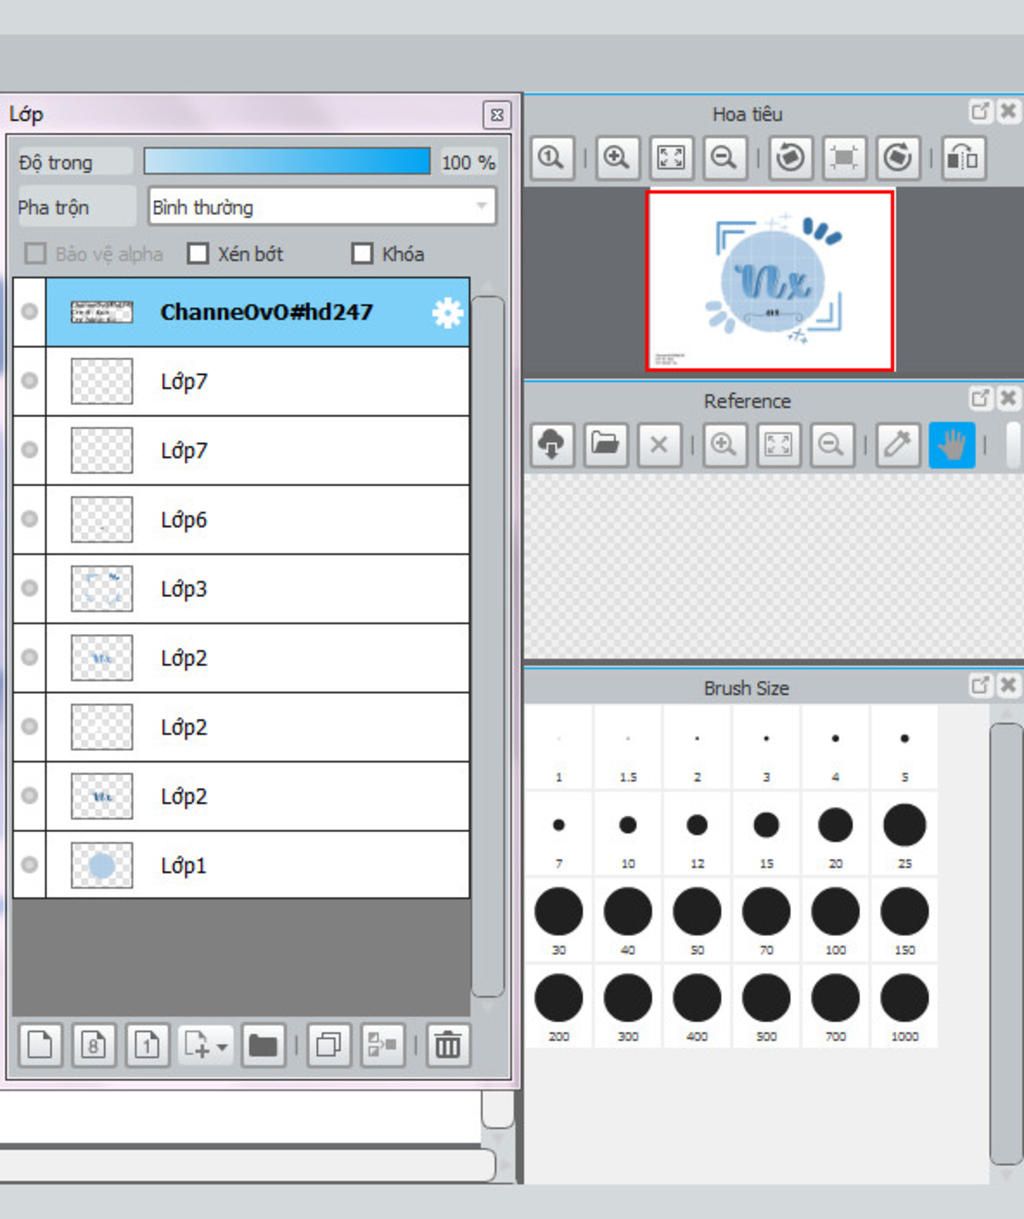
Task: Enable the Khóa checkbox
Action: pyautogui.click(x=362, y=254)
